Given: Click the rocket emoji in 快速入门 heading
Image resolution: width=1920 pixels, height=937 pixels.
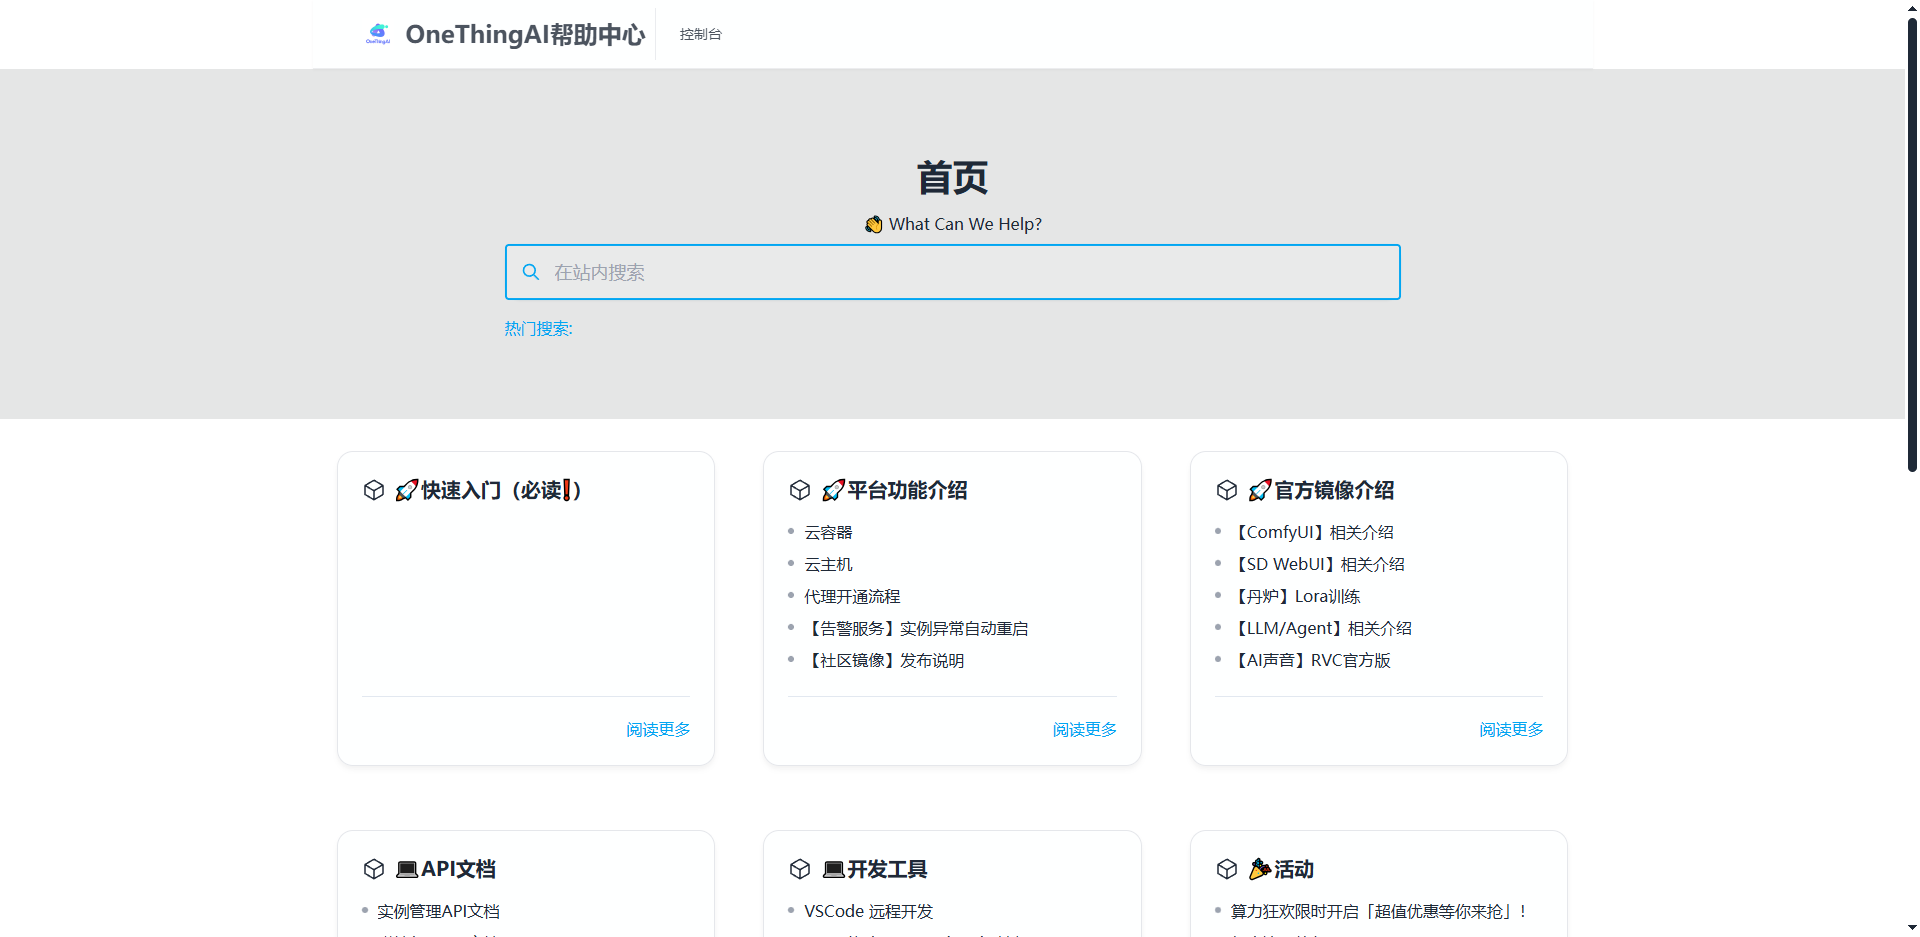Looking at the screenshot, I should [407, 490].
